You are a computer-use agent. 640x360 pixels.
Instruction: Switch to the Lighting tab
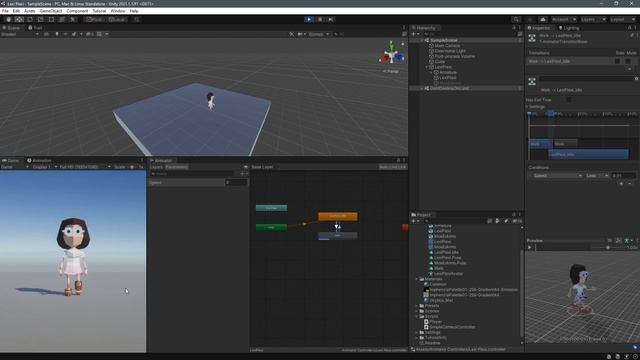click(569, 28)
